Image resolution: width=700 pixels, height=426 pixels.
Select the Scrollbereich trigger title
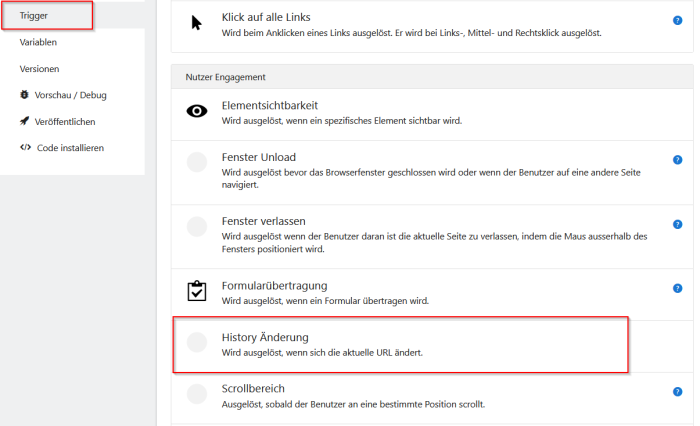[253, 388]
